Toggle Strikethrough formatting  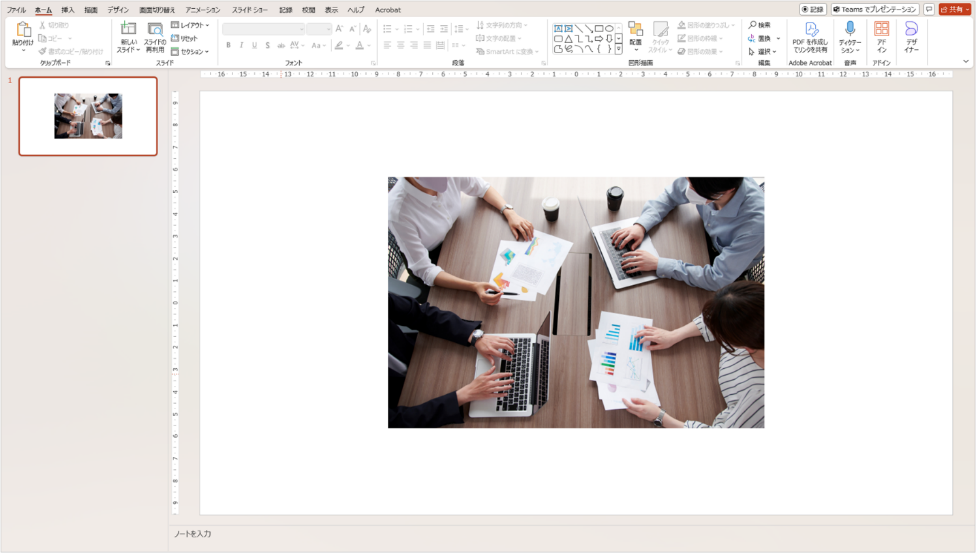click(281, 45)
